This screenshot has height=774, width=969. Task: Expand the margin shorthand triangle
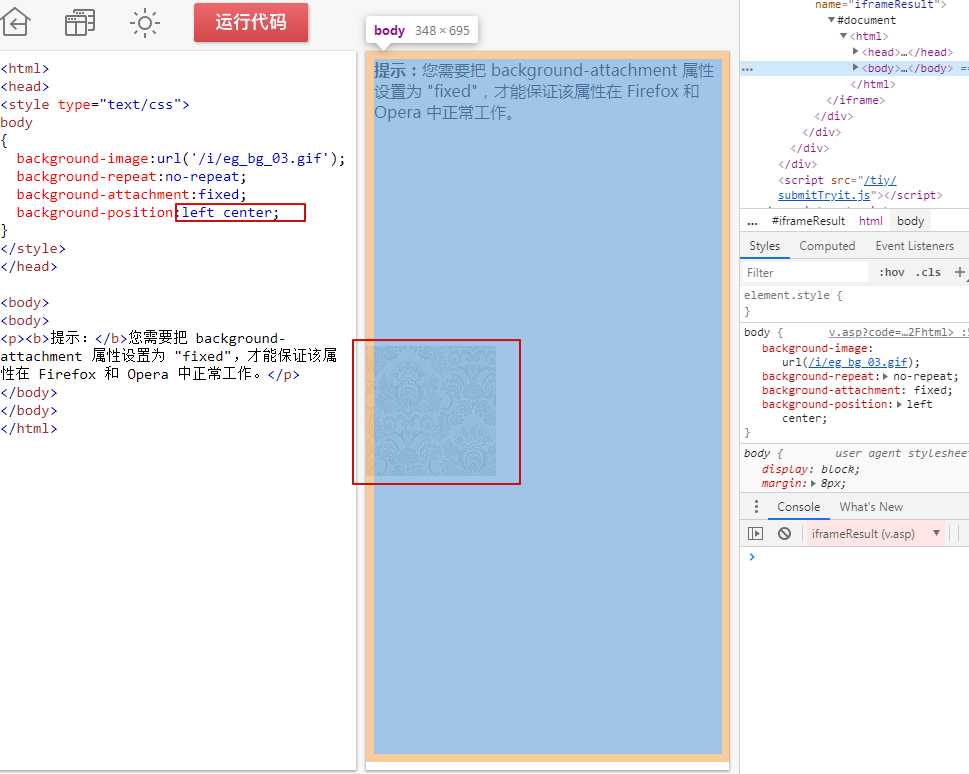[x=813, y=483]
